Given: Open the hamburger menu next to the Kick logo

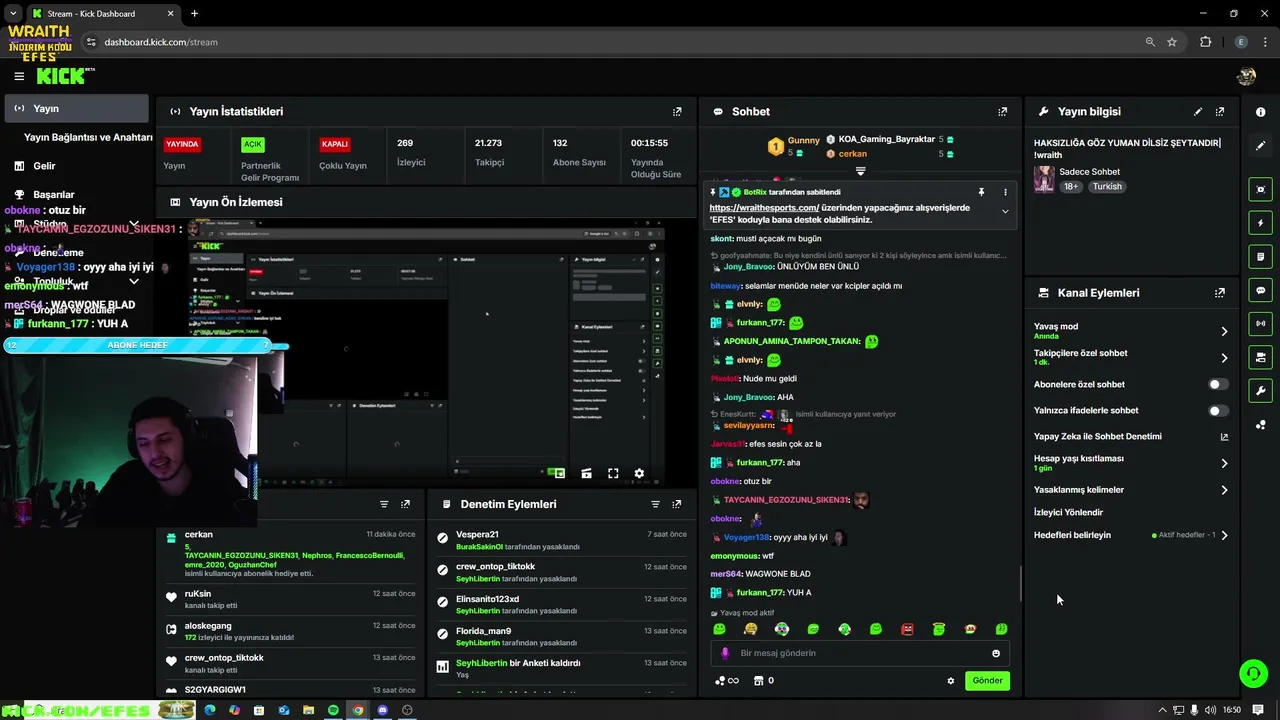Looking at the screenshot, I should click(19, 76).
